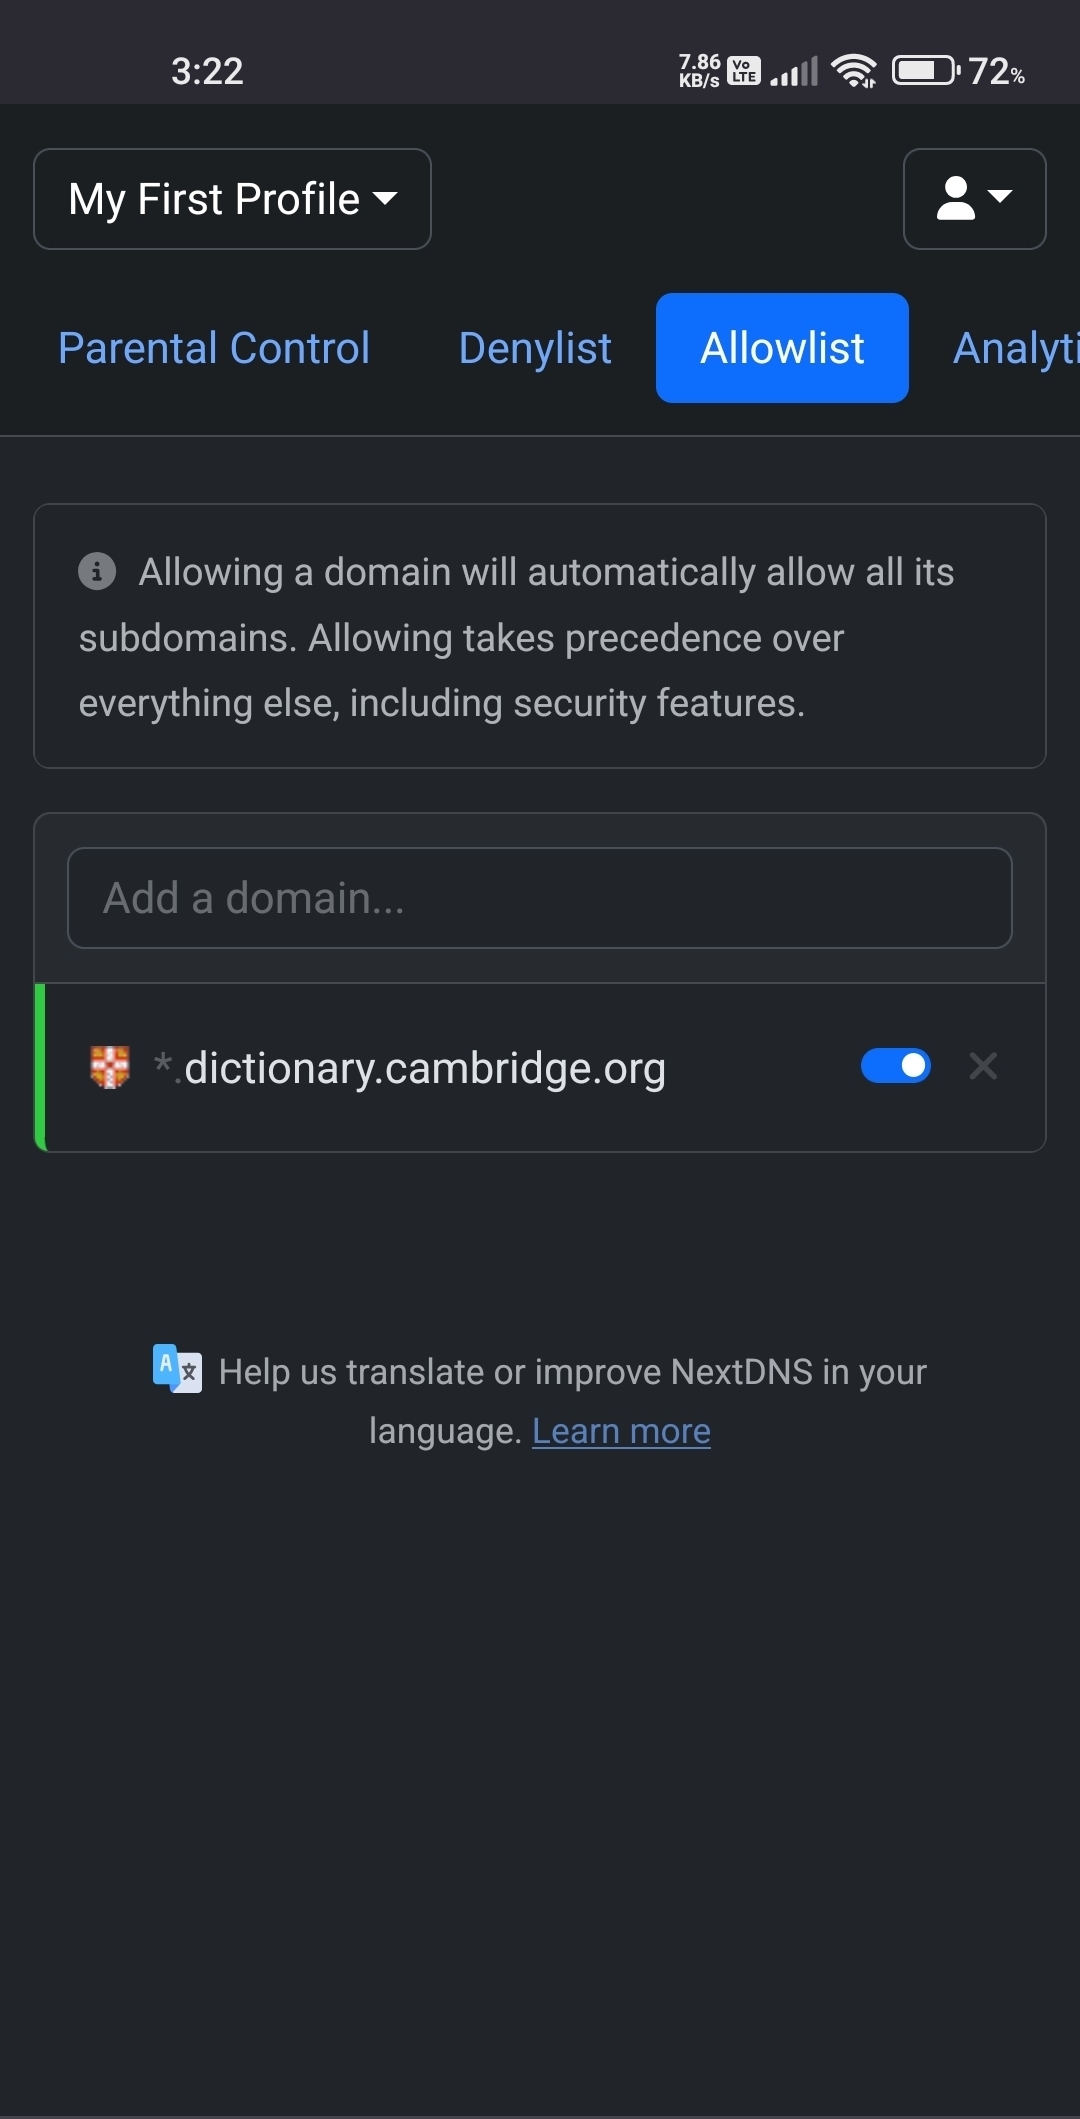The image size is (1080, 2119).
Task: Expand the account user menu
Action: coord(974,199)
